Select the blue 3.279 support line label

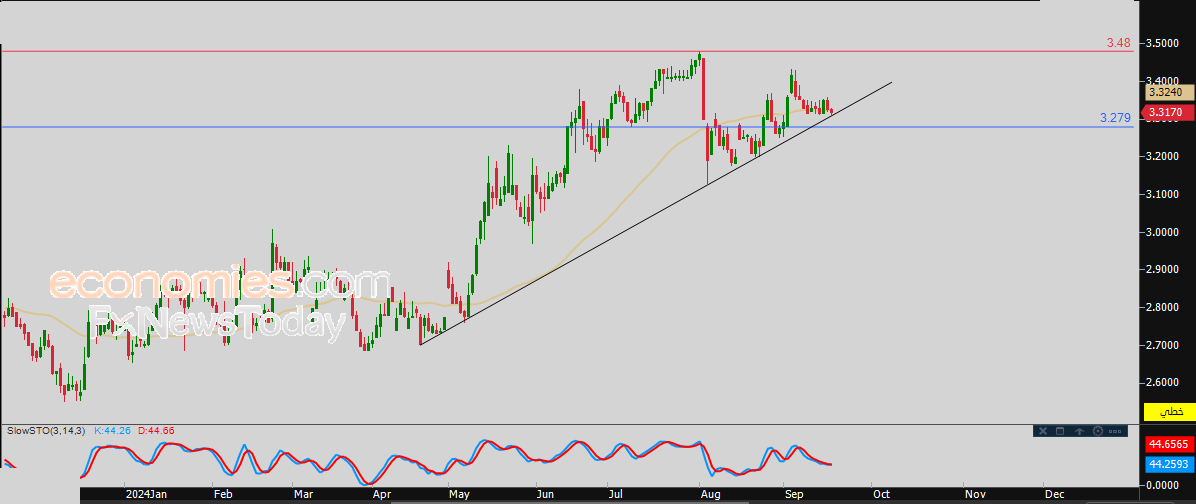click(x=1115, y=118)
